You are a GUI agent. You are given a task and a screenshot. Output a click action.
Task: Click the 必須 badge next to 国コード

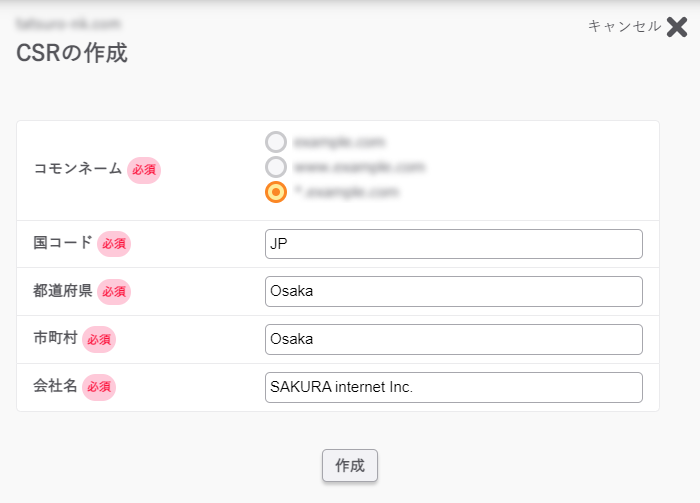tap(114, 244)
